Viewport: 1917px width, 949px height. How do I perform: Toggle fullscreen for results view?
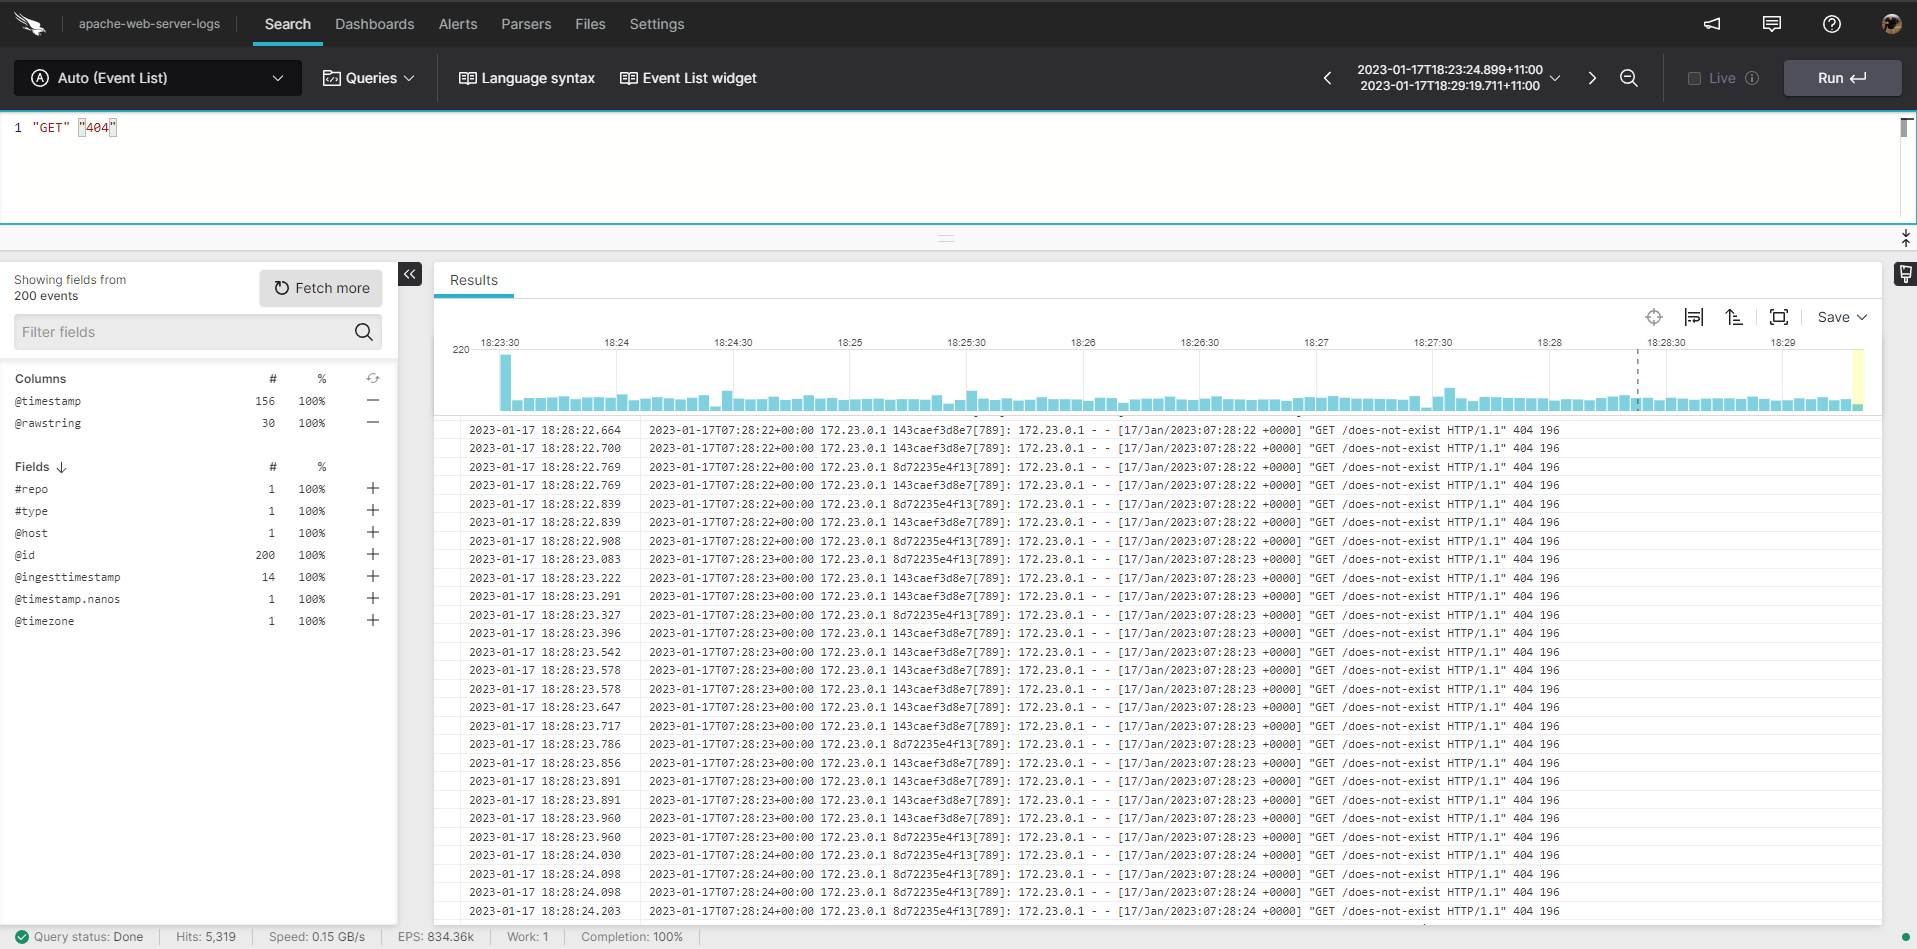(1778, 317)
